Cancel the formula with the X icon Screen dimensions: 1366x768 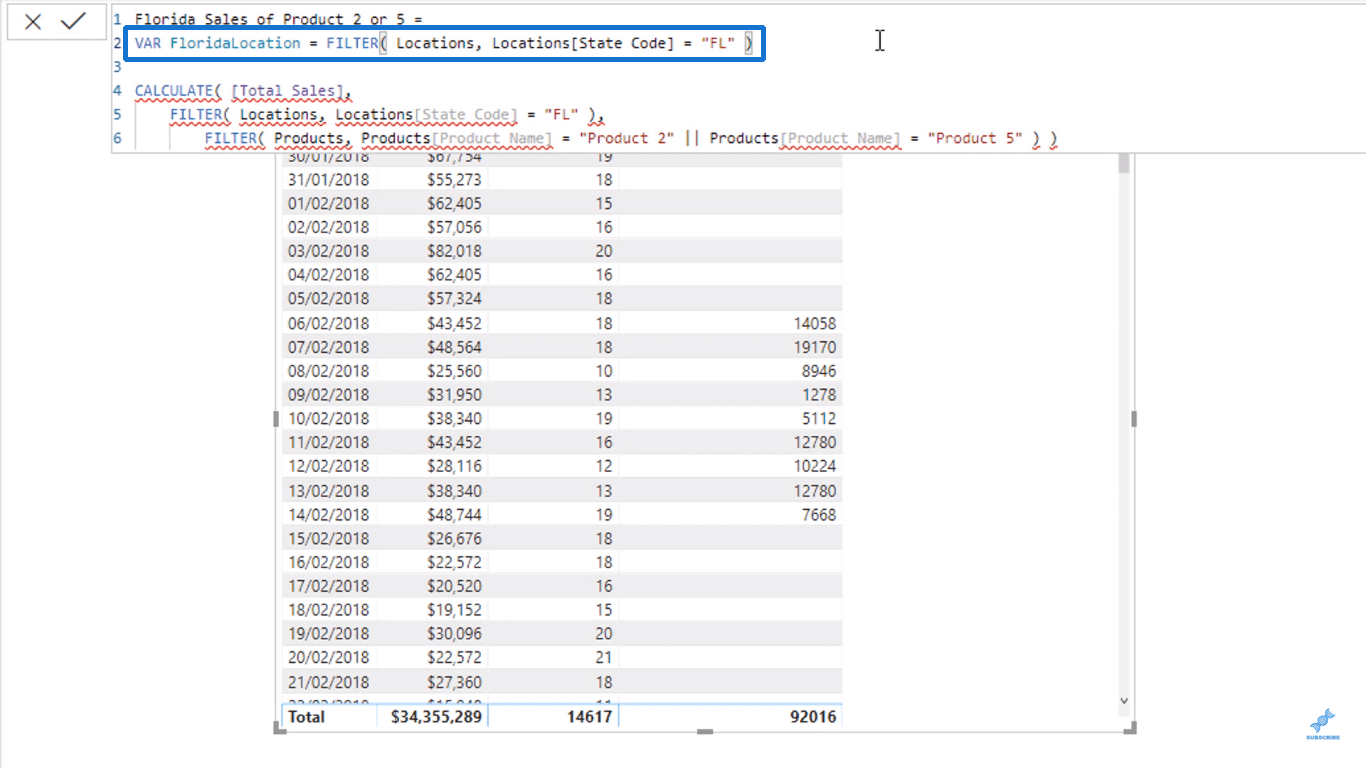click(x=33, y=22)
